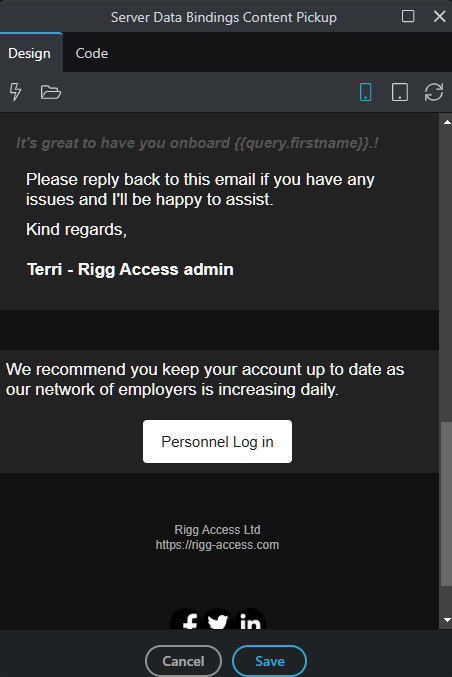
Task: Click the vertical scrollbar thumb
Action: click(446, 504)
